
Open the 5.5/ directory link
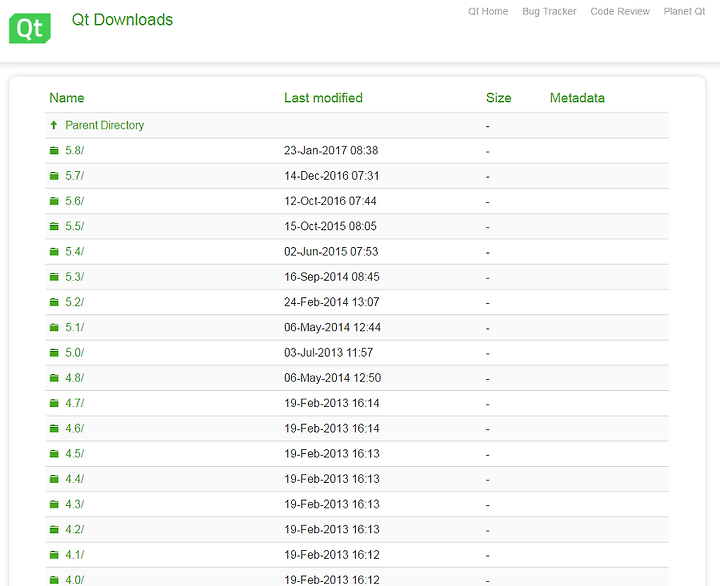(x=74, y=226)
